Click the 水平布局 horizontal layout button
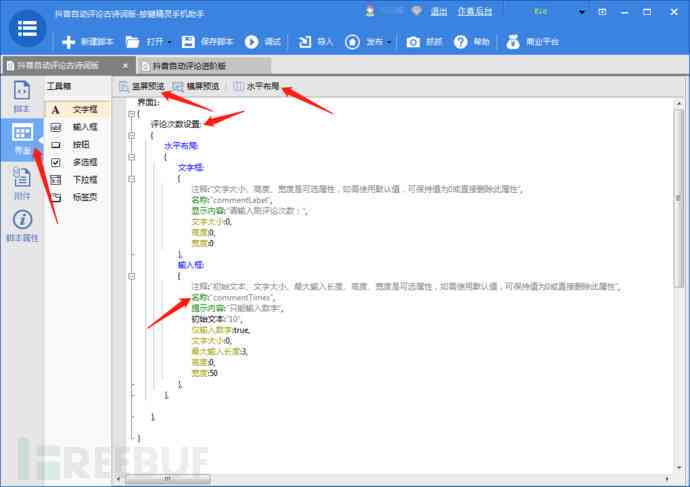Image resolution: width=690 pixels, height=487 pixels. pos(256,86)
